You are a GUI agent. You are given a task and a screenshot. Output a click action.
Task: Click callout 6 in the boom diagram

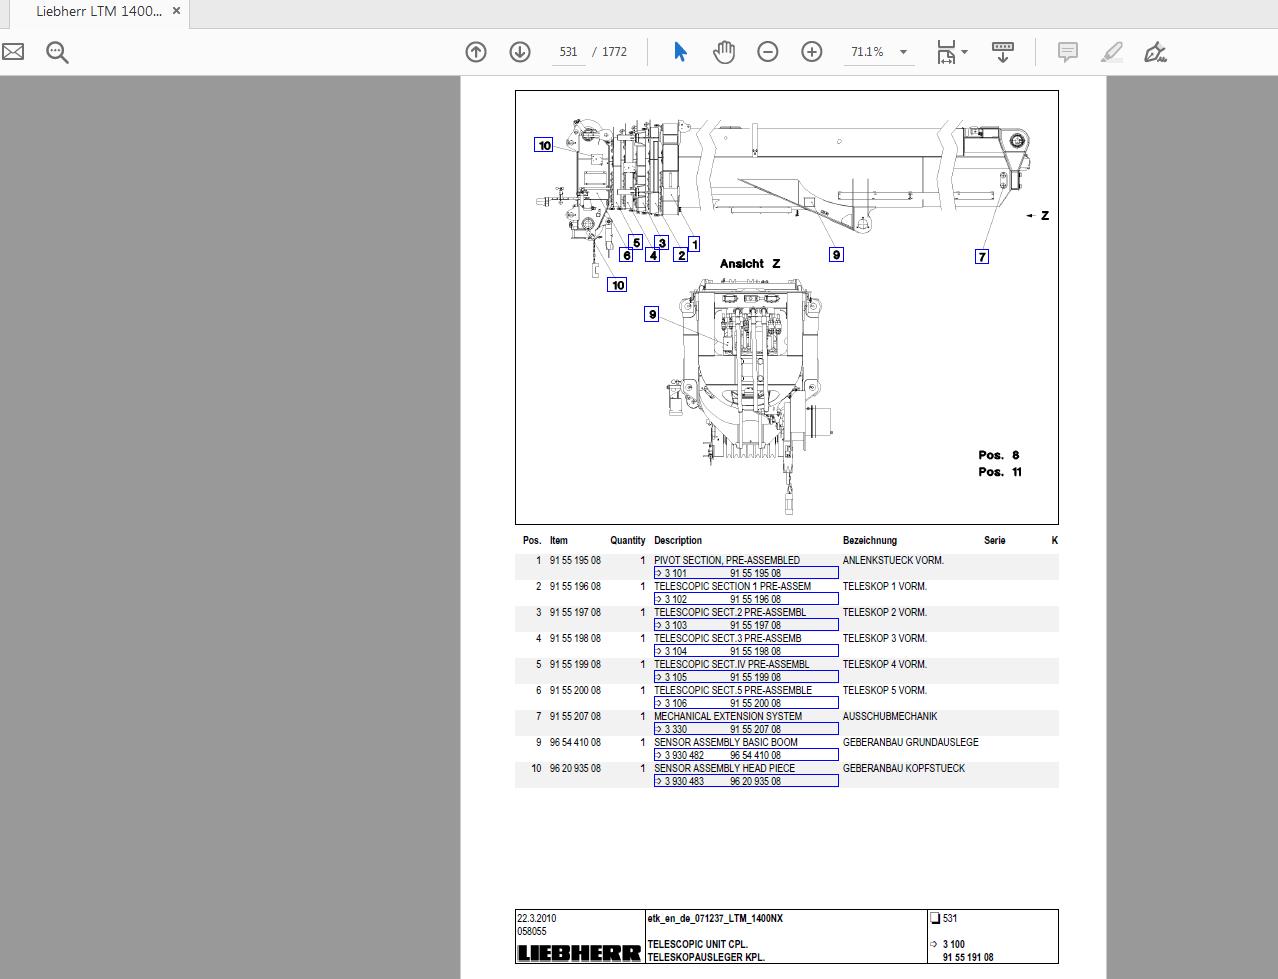pos(626,255)
